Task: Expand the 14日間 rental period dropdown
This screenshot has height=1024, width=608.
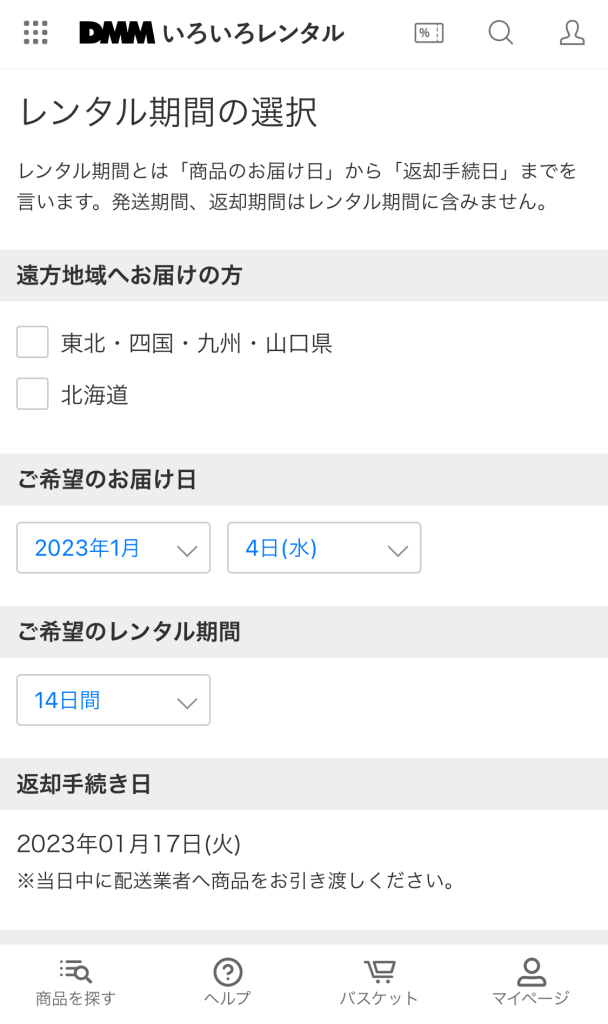Action: (x=113, y=700)
